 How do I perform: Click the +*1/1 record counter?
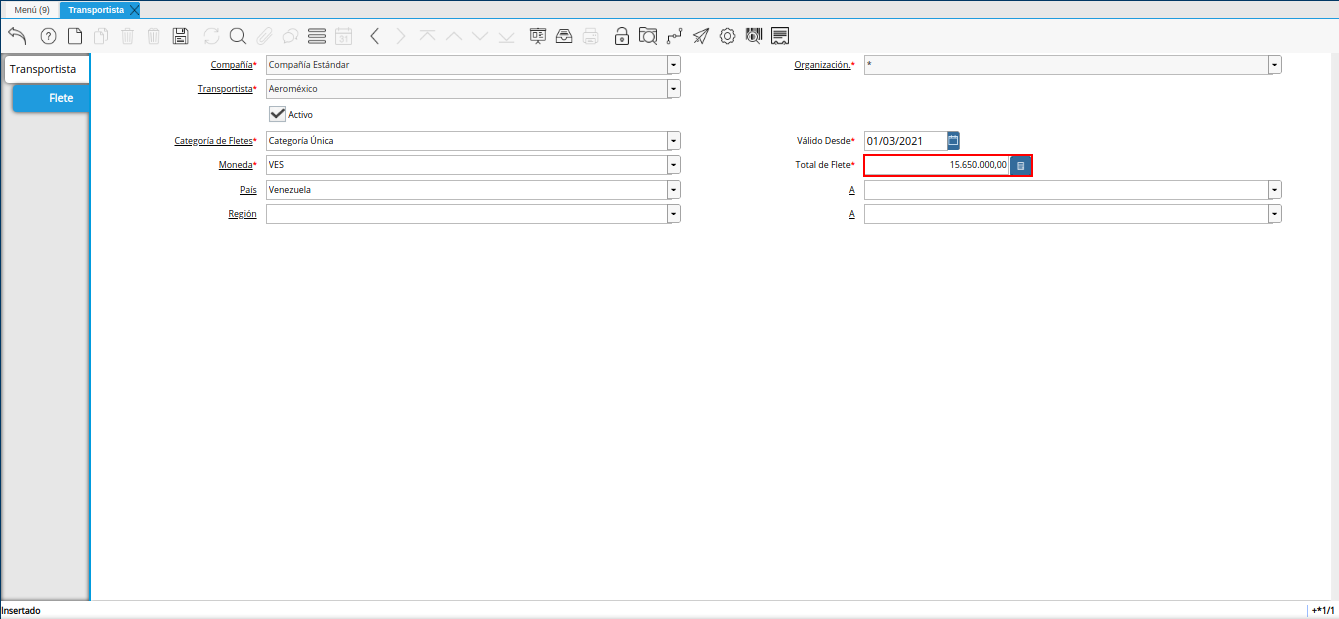click(x=1323, y=610)
